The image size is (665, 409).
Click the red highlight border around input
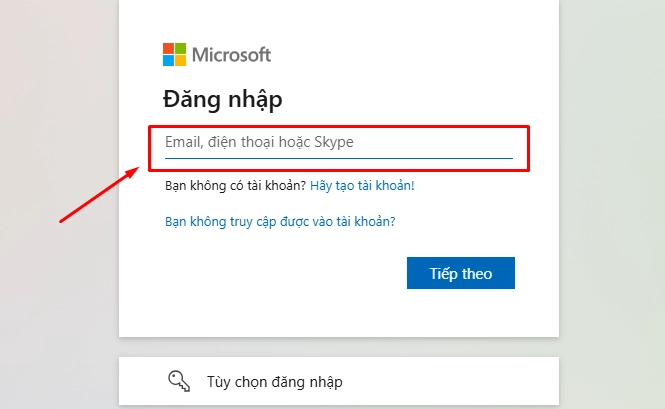[339, 126]
